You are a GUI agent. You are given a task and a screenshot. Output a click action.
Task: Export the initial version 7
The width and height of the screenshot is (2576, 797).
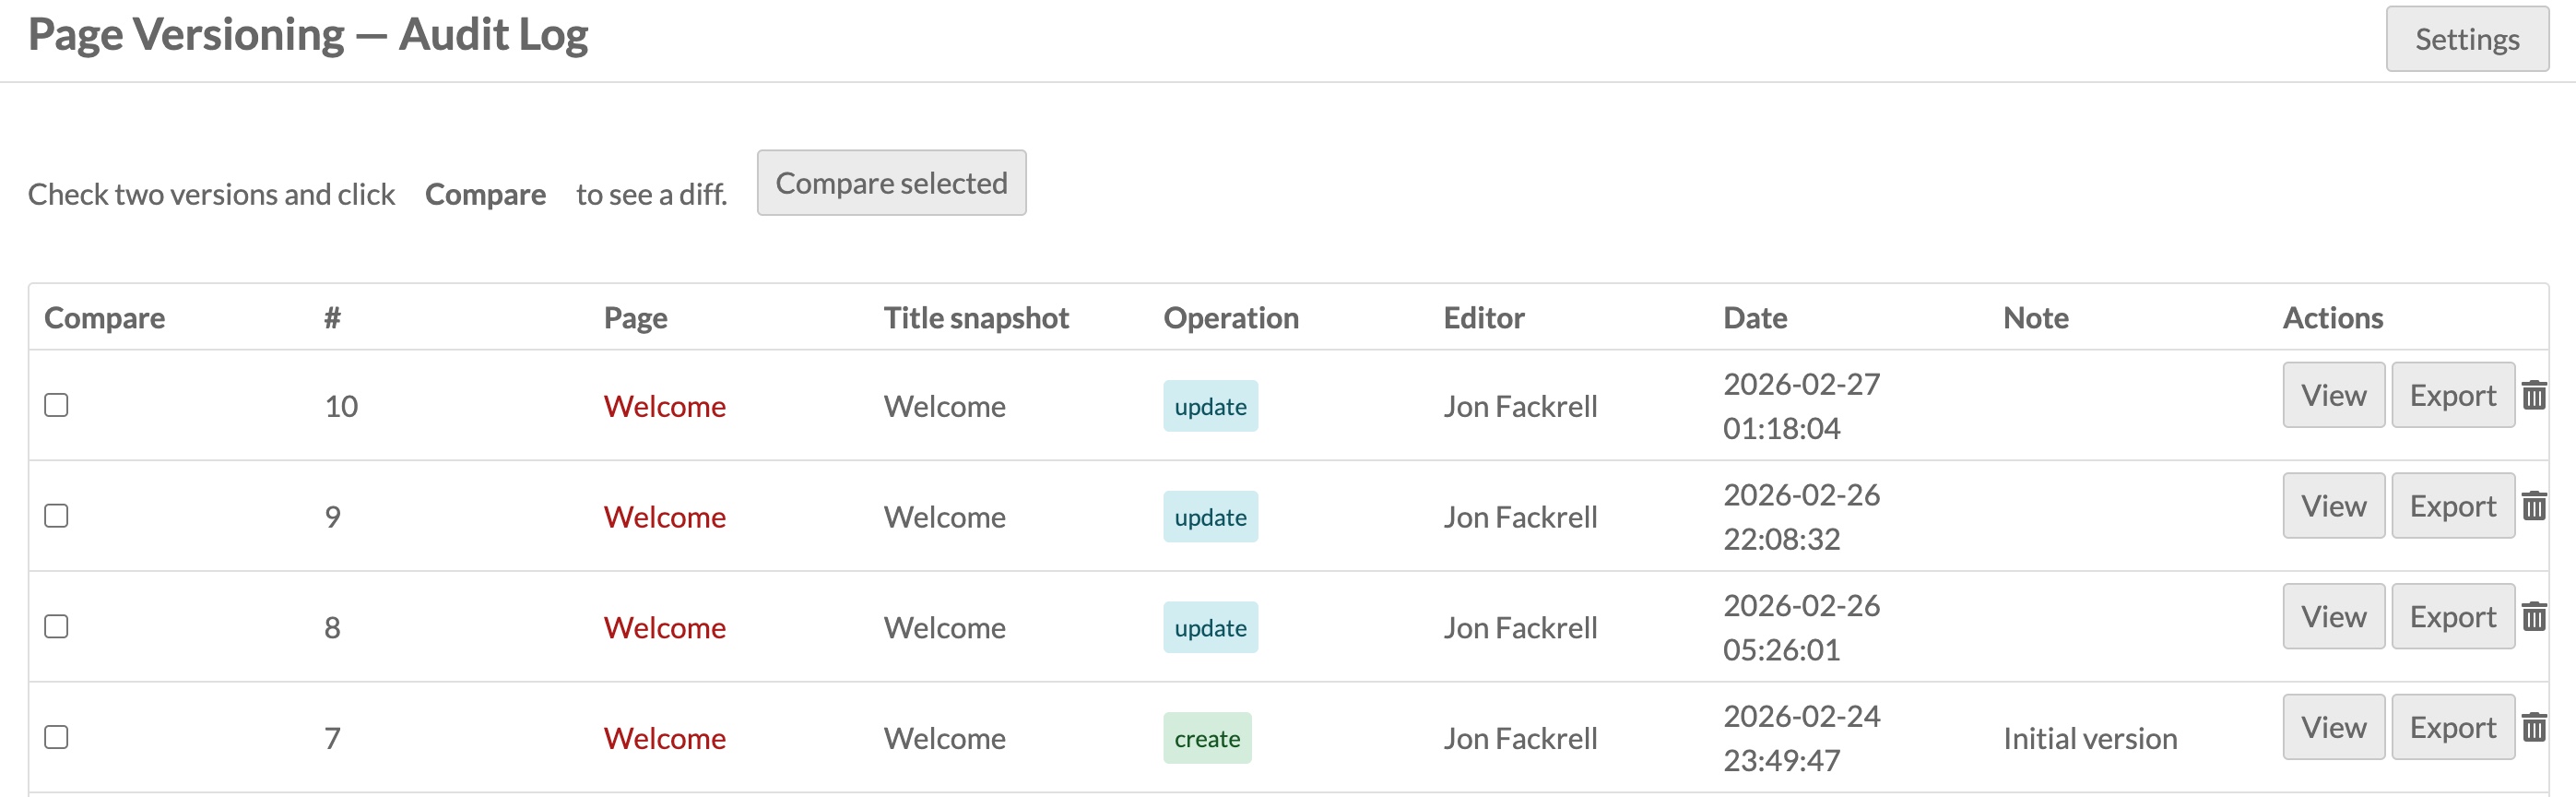(2452, 727)
